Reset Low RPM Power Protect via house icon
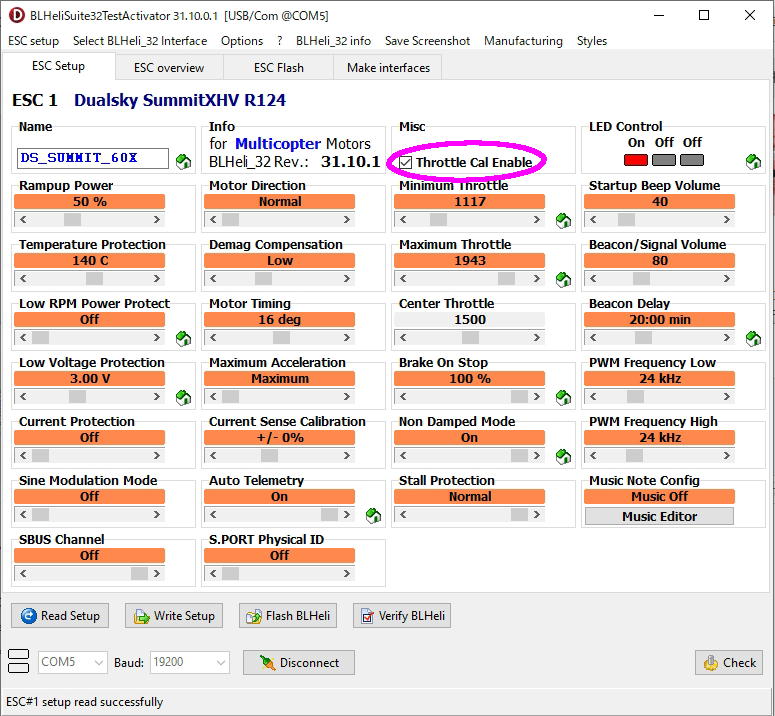 (x=183, y=338)
